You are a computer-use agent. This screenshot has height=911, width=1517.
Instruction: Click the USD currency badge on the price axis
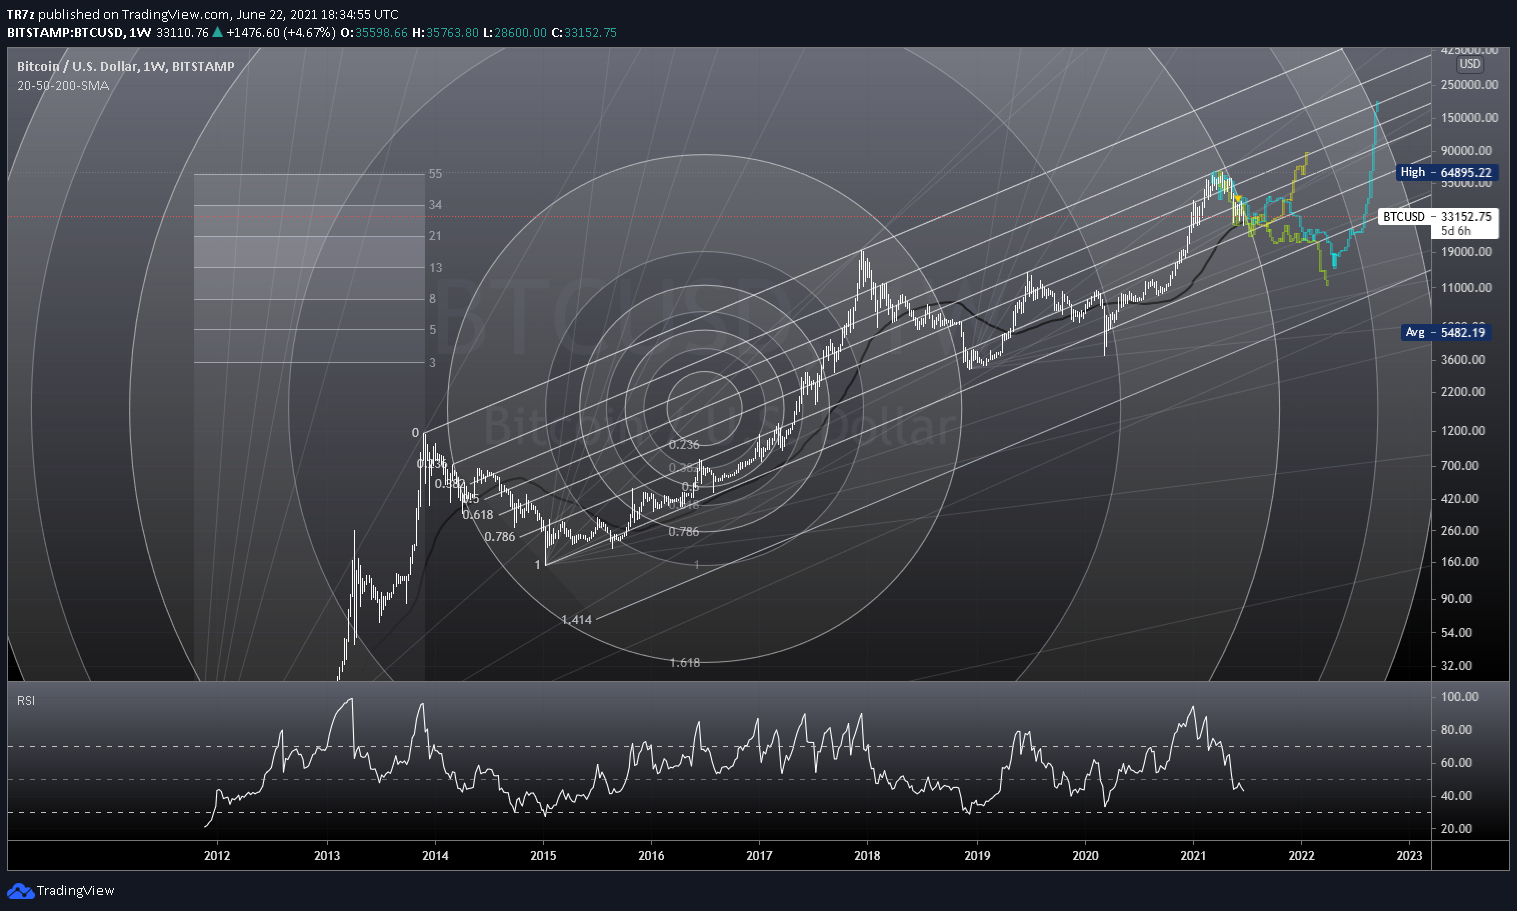(x=1469, y=64)
